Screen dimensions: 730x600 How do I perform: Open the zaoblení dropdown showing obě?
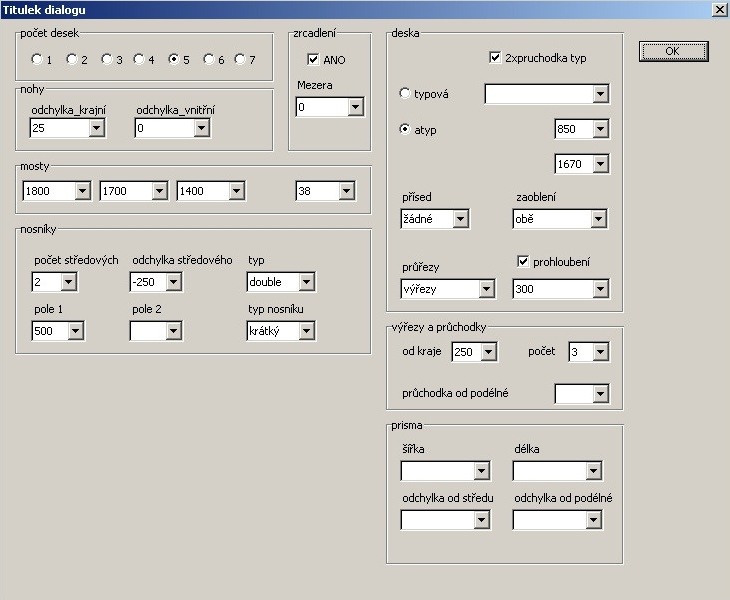(599, 219)
